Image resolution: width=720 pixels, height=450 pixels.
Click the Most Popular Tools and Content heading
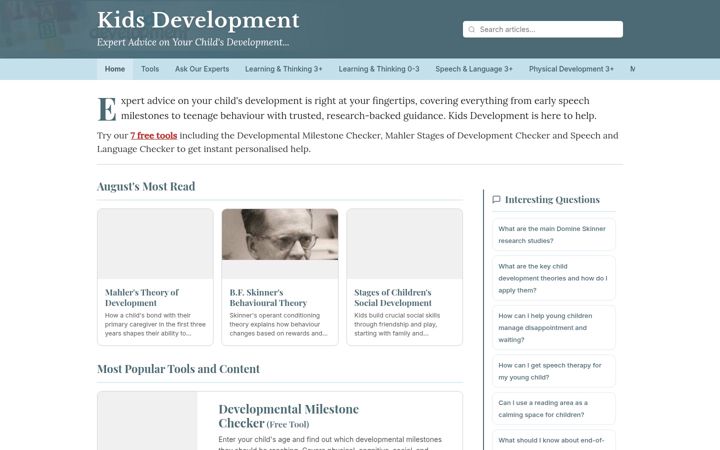tap(178, 369)
